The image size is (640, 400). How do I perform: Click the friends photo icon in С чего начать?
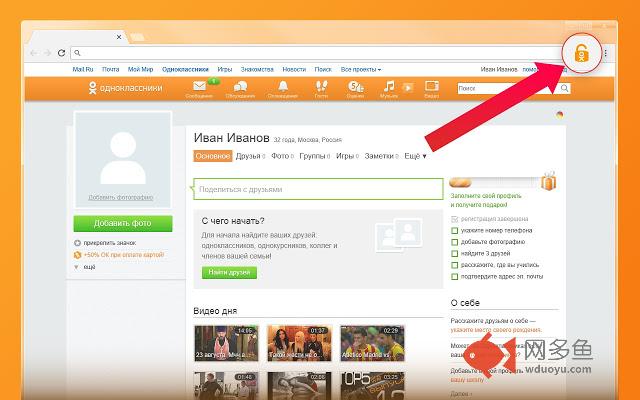(x=399, y=235)
